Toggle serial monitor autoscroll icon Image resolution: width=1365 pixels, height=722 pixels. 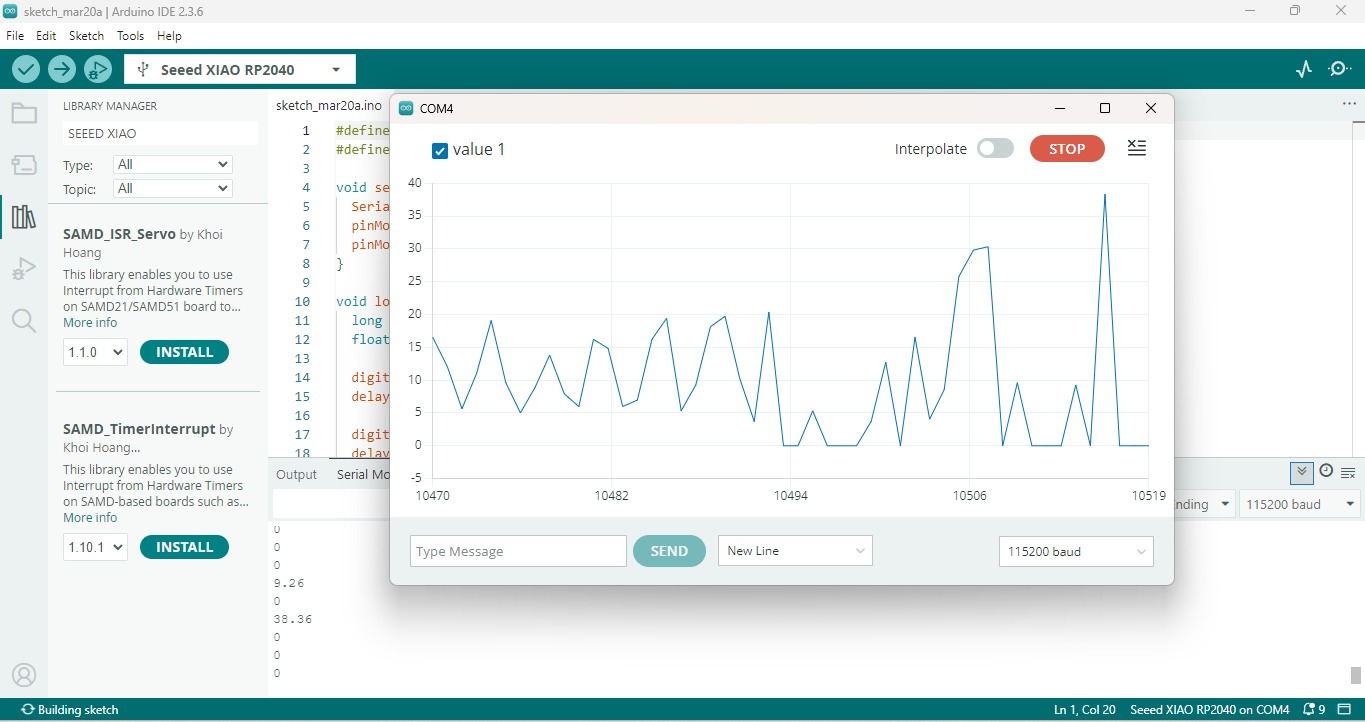(1301, 472)
